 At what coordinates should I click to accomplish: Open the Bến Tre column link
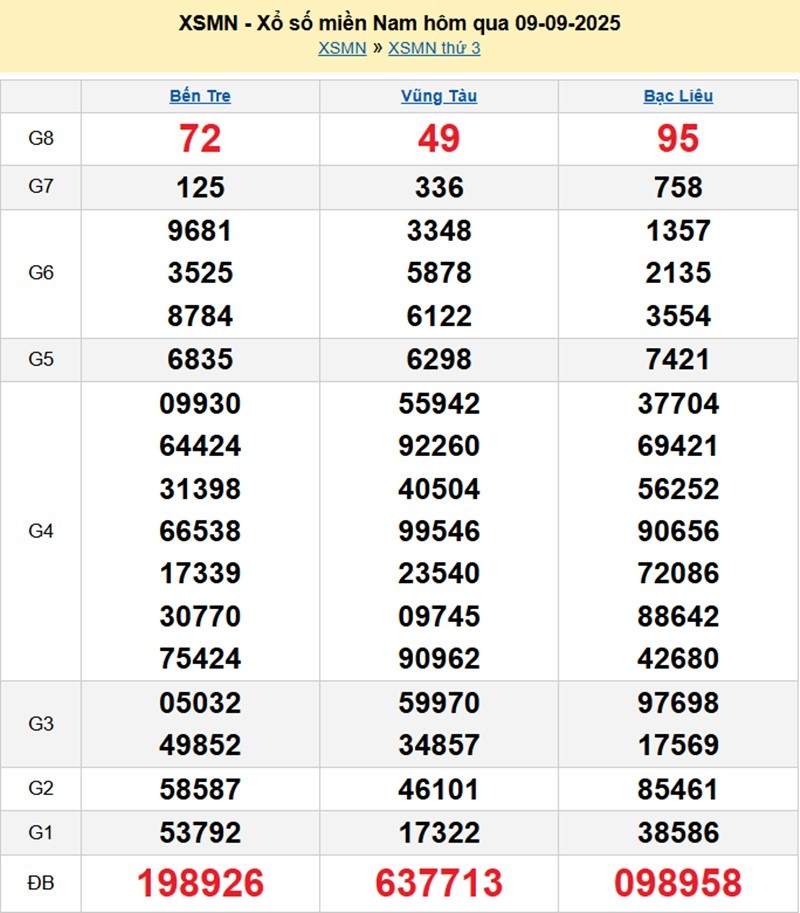[x=200, y=96]
